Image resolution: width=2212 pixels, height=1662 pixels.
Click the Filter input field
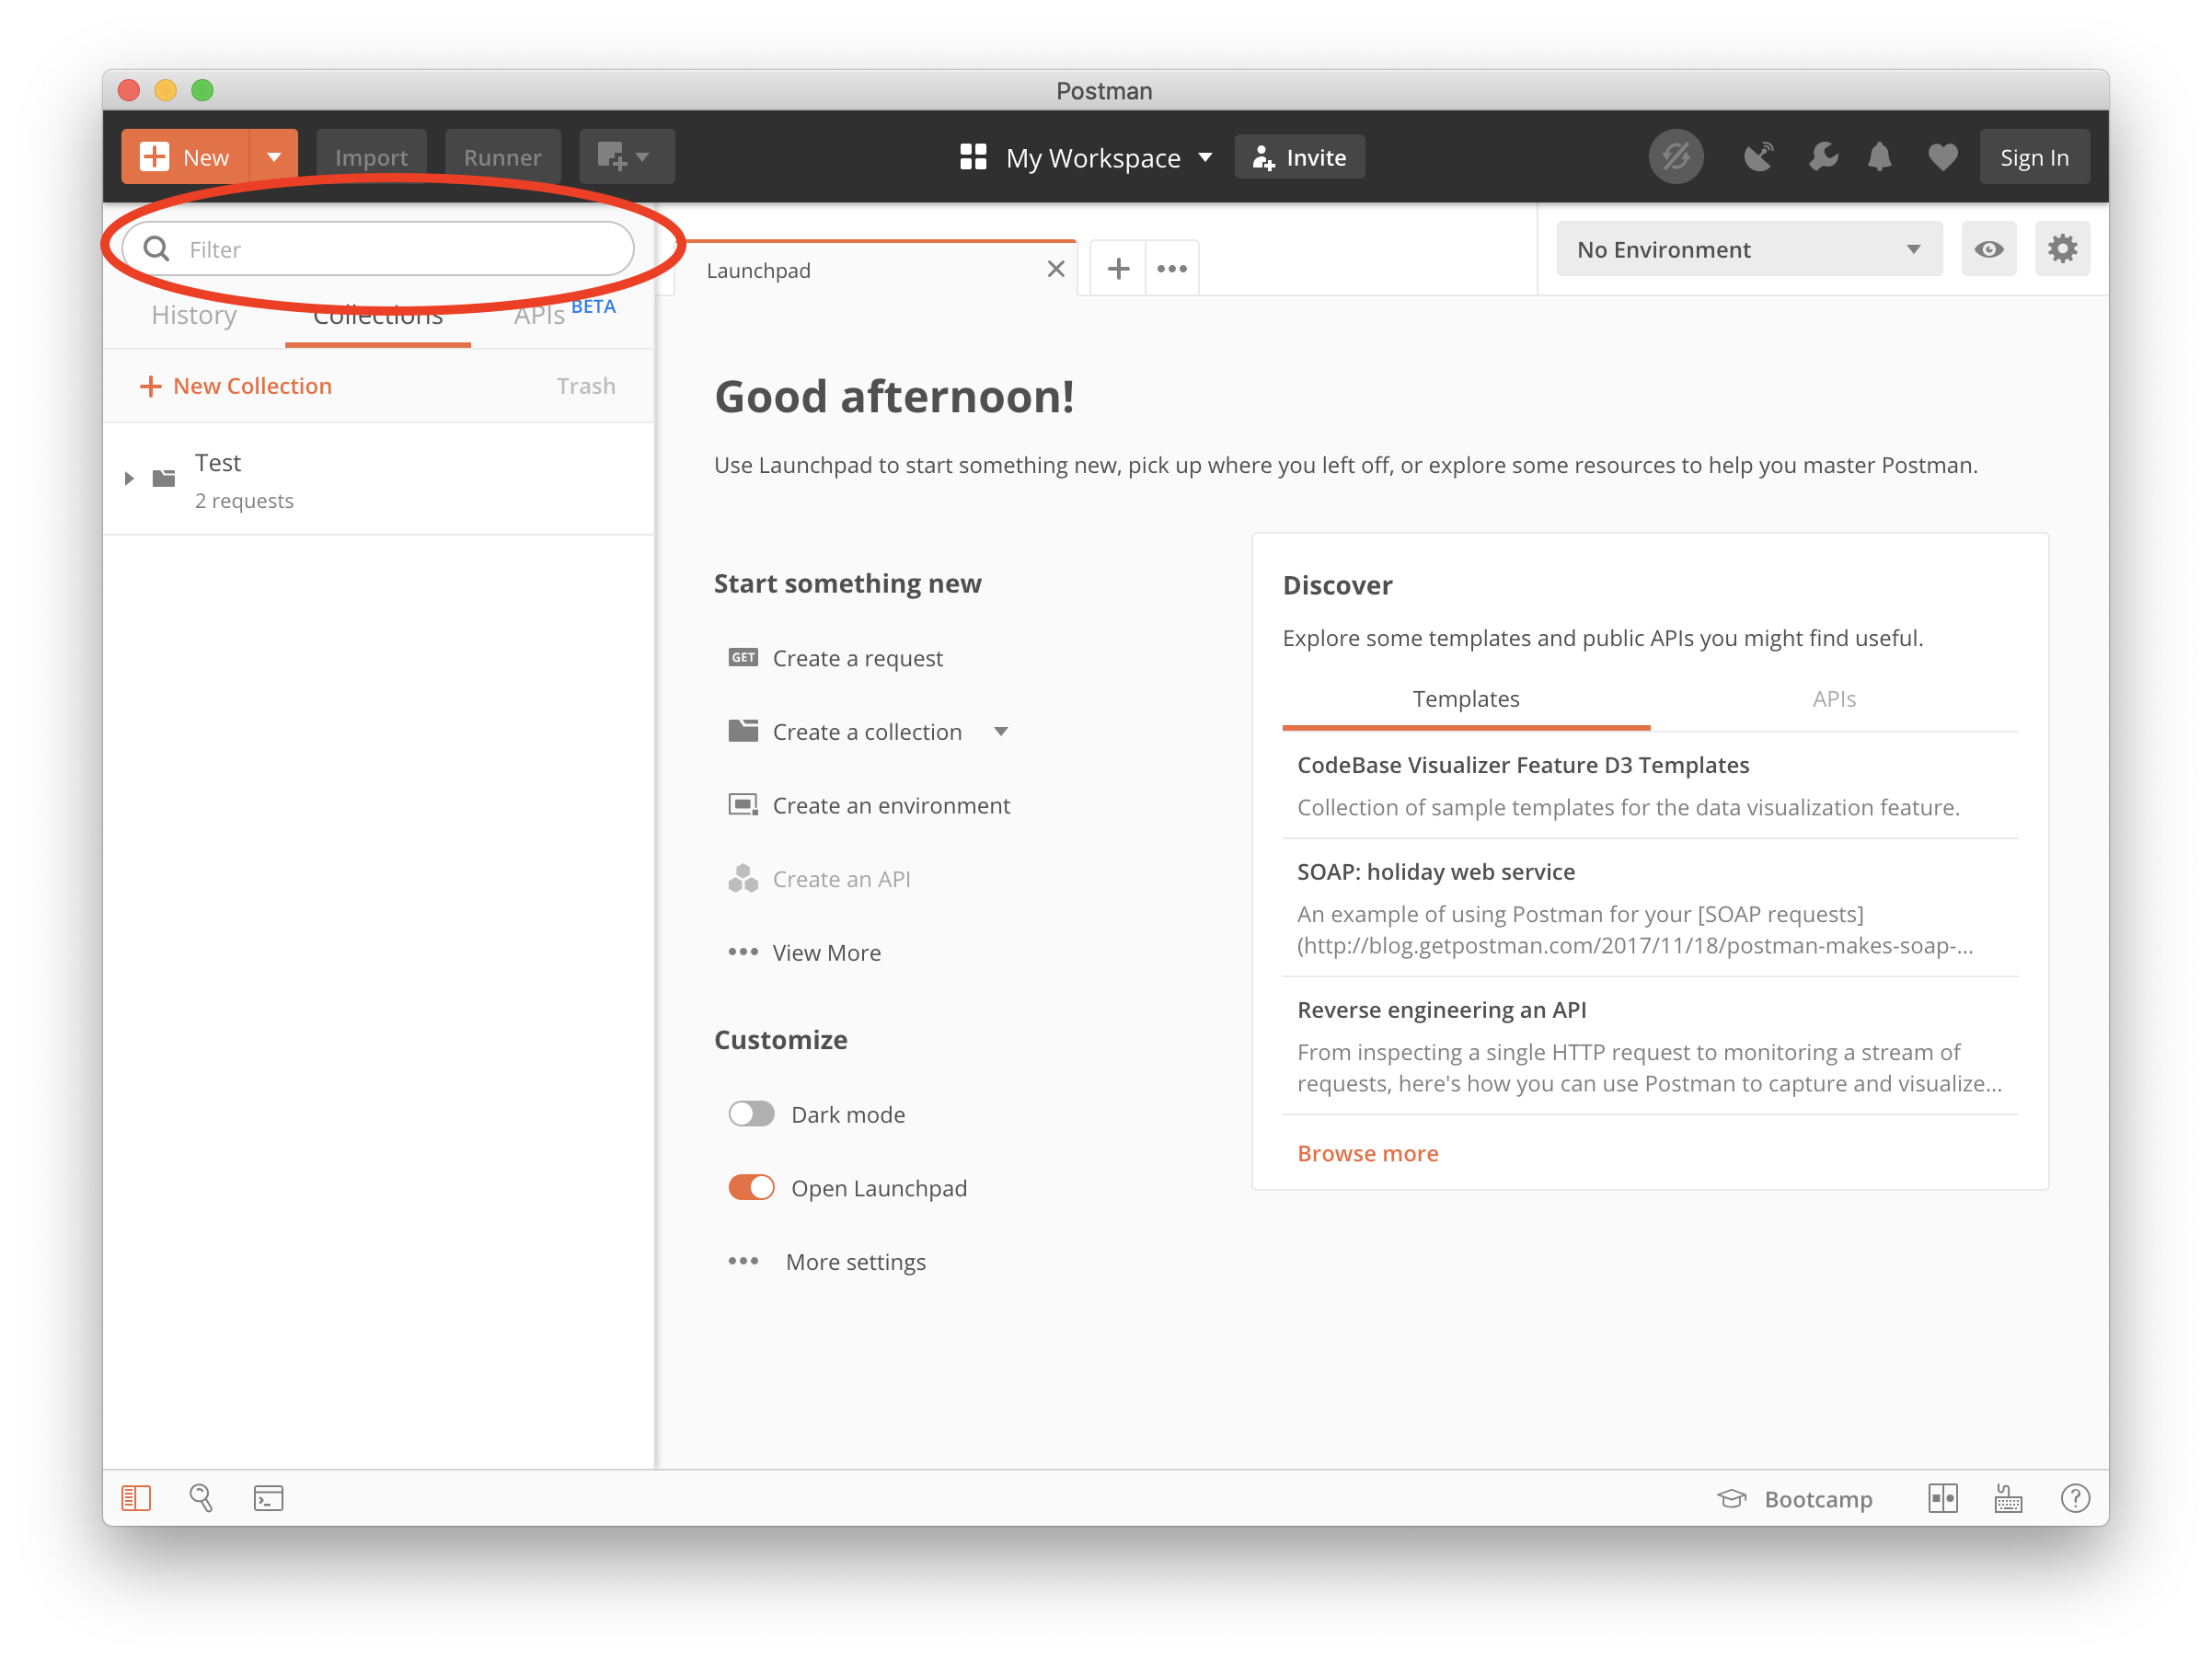pos(378,249)
